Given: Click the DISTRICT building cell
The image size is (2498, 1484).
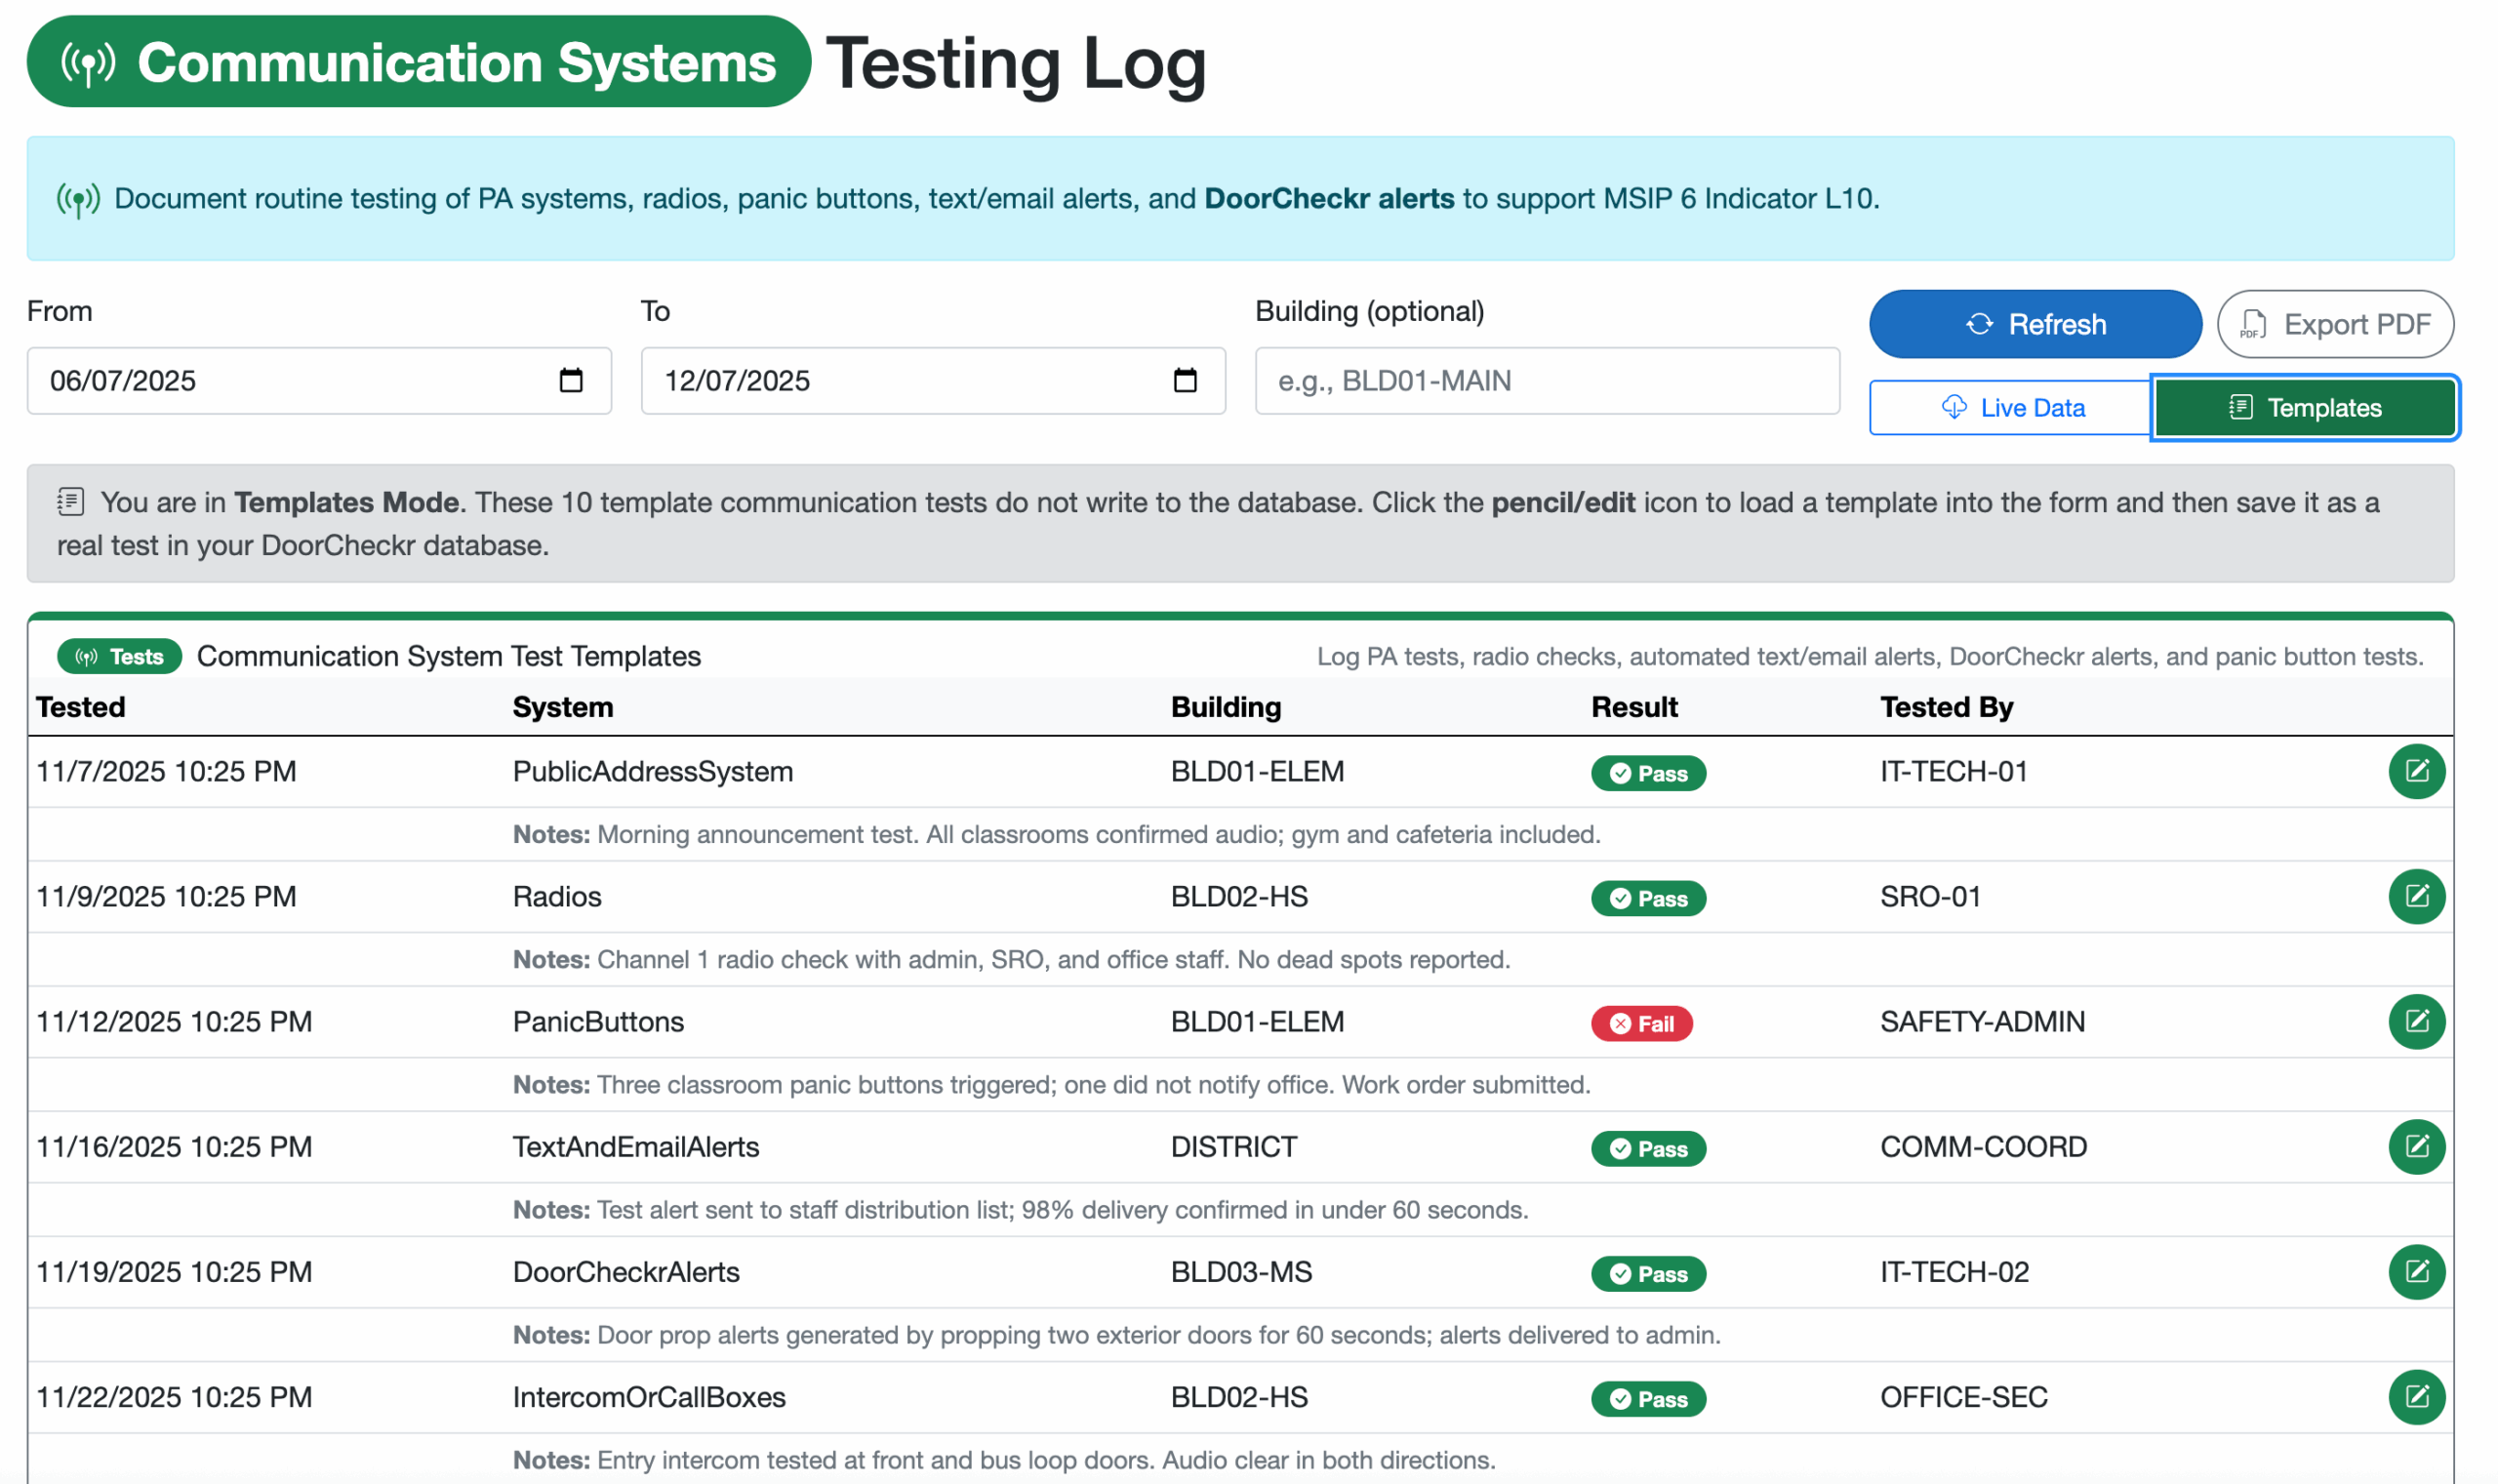Looking at the screenshot, I should point(1233,1146).
